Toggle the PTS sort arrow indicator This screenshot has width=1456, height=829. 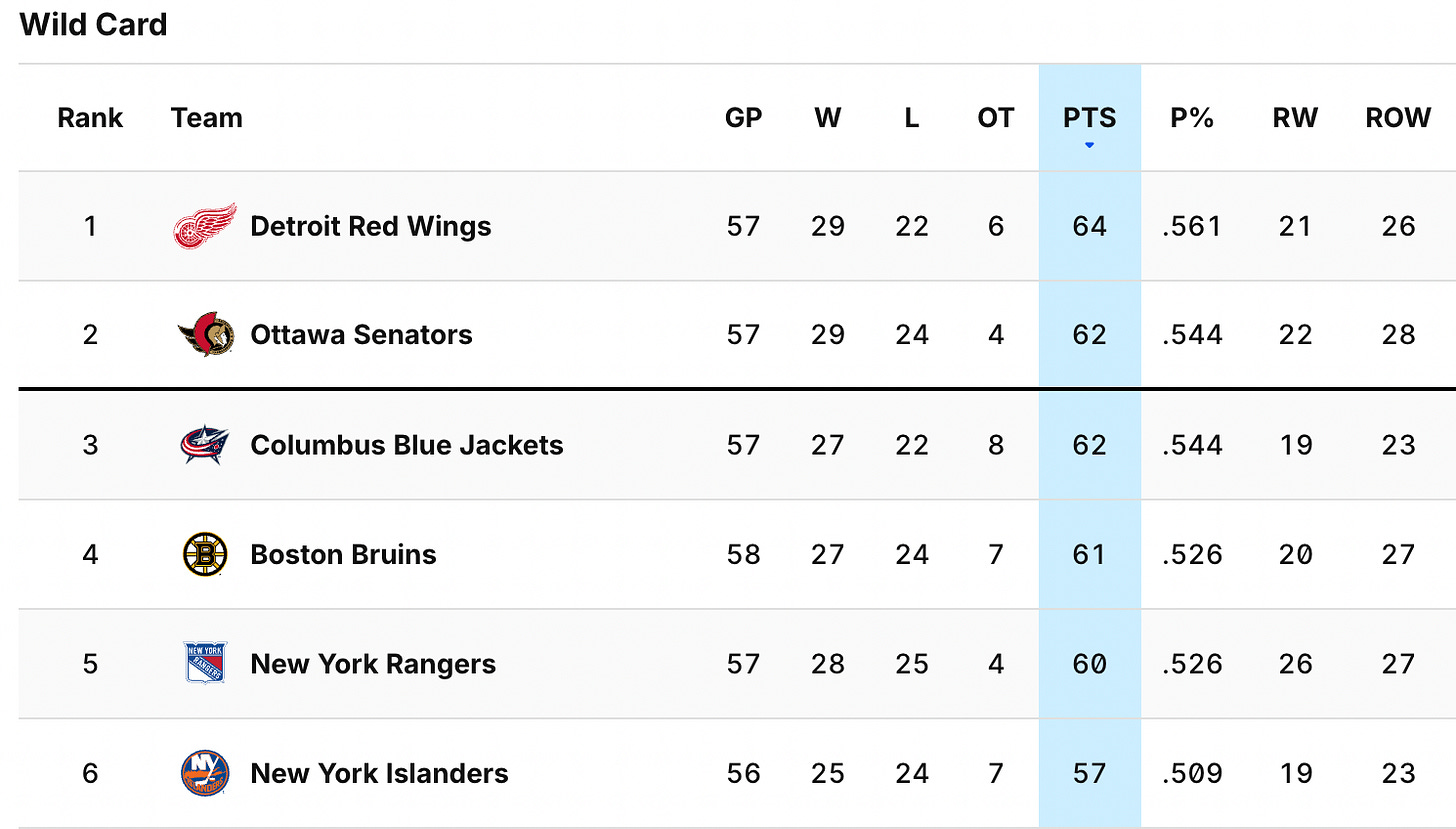click(1089, 146)
